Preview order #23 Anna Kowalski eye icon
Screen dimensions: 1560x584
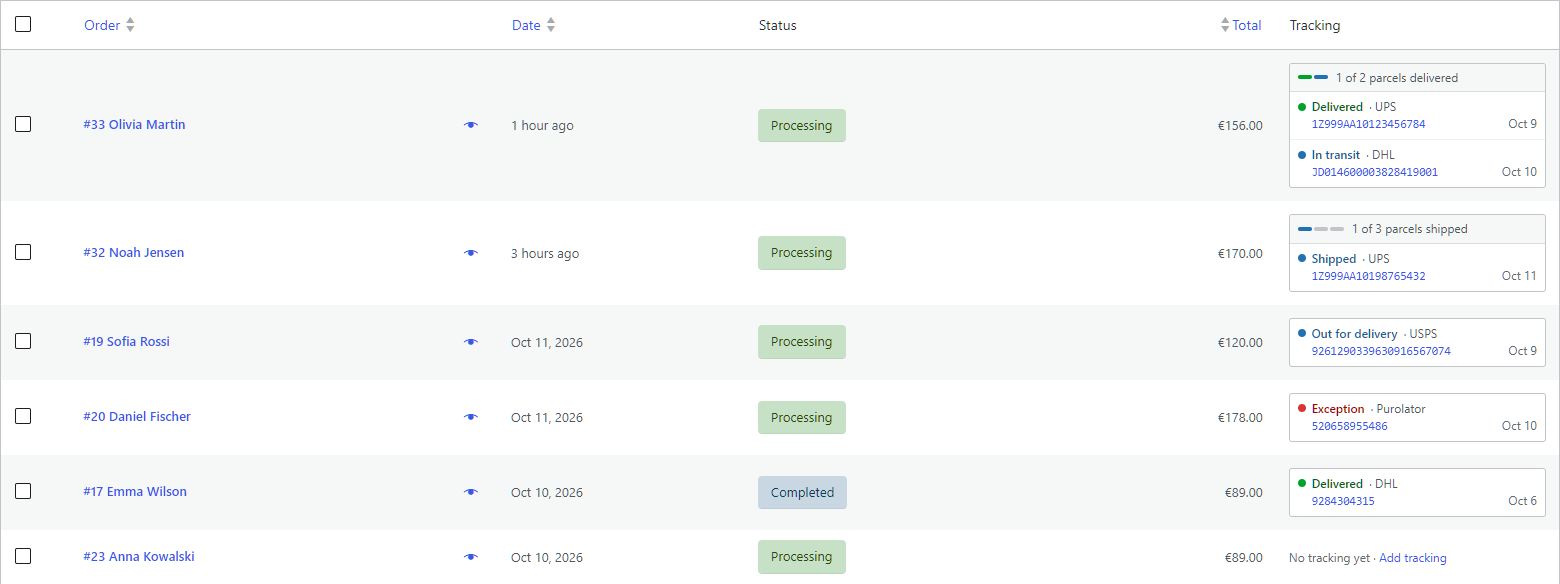(x=471, y=557)
